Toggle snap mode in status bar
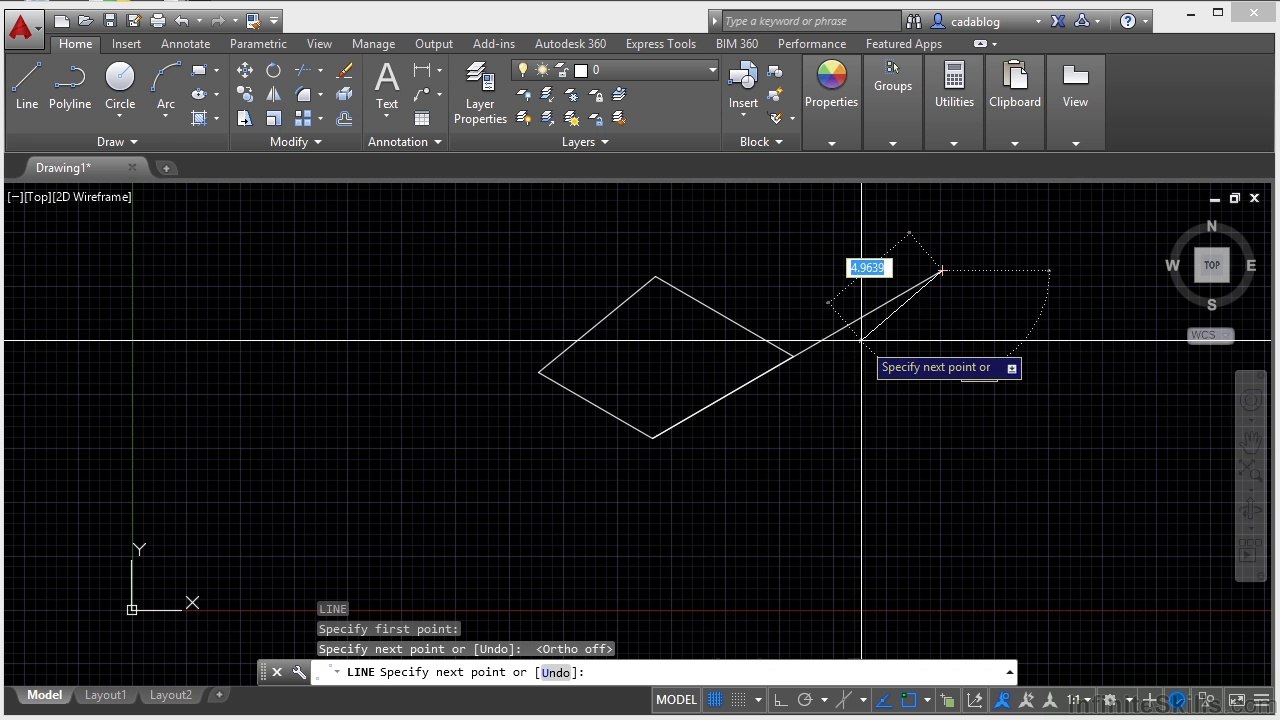1280x720 pixels. (x=738, y=700)
